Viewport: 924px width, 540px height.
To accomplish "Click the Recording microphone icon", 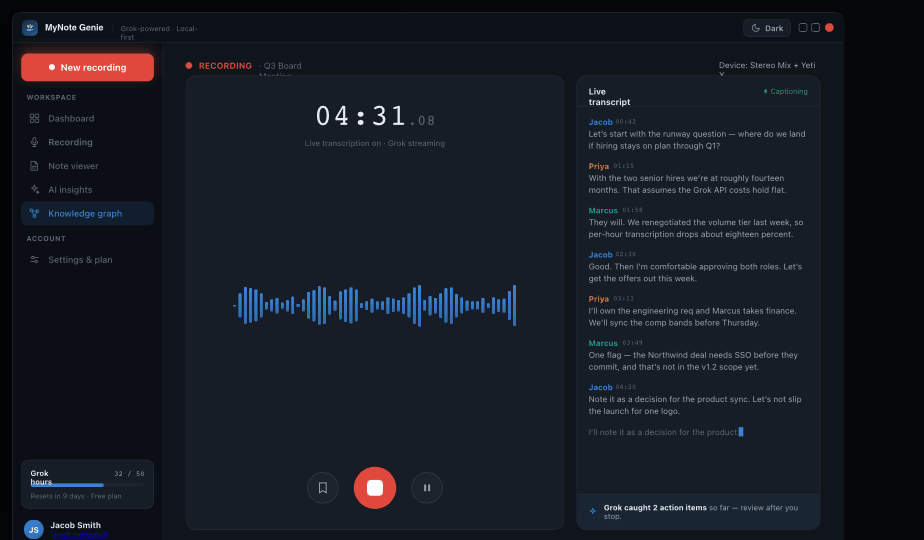I will [x=35, y=142].
